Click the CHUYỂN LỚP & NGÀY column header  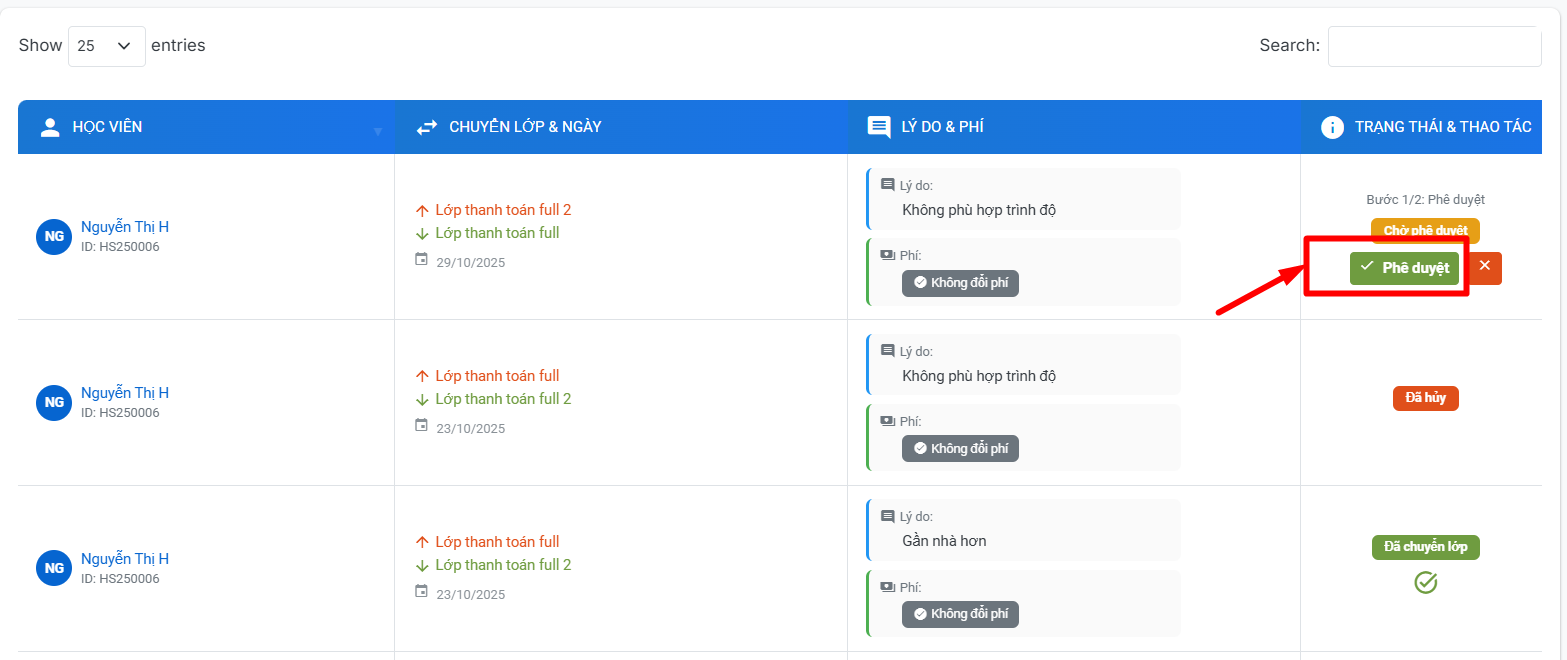(x=524, y=127)
